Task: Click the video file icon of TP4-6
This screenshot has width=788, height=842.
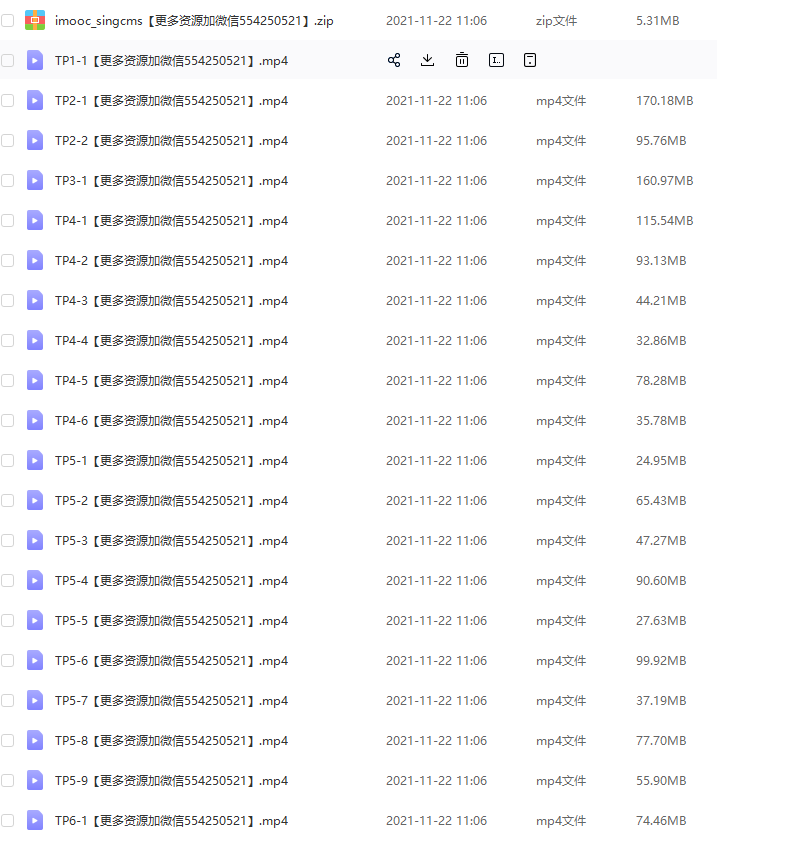Action: pyautogui.click(x=35, y=420)
